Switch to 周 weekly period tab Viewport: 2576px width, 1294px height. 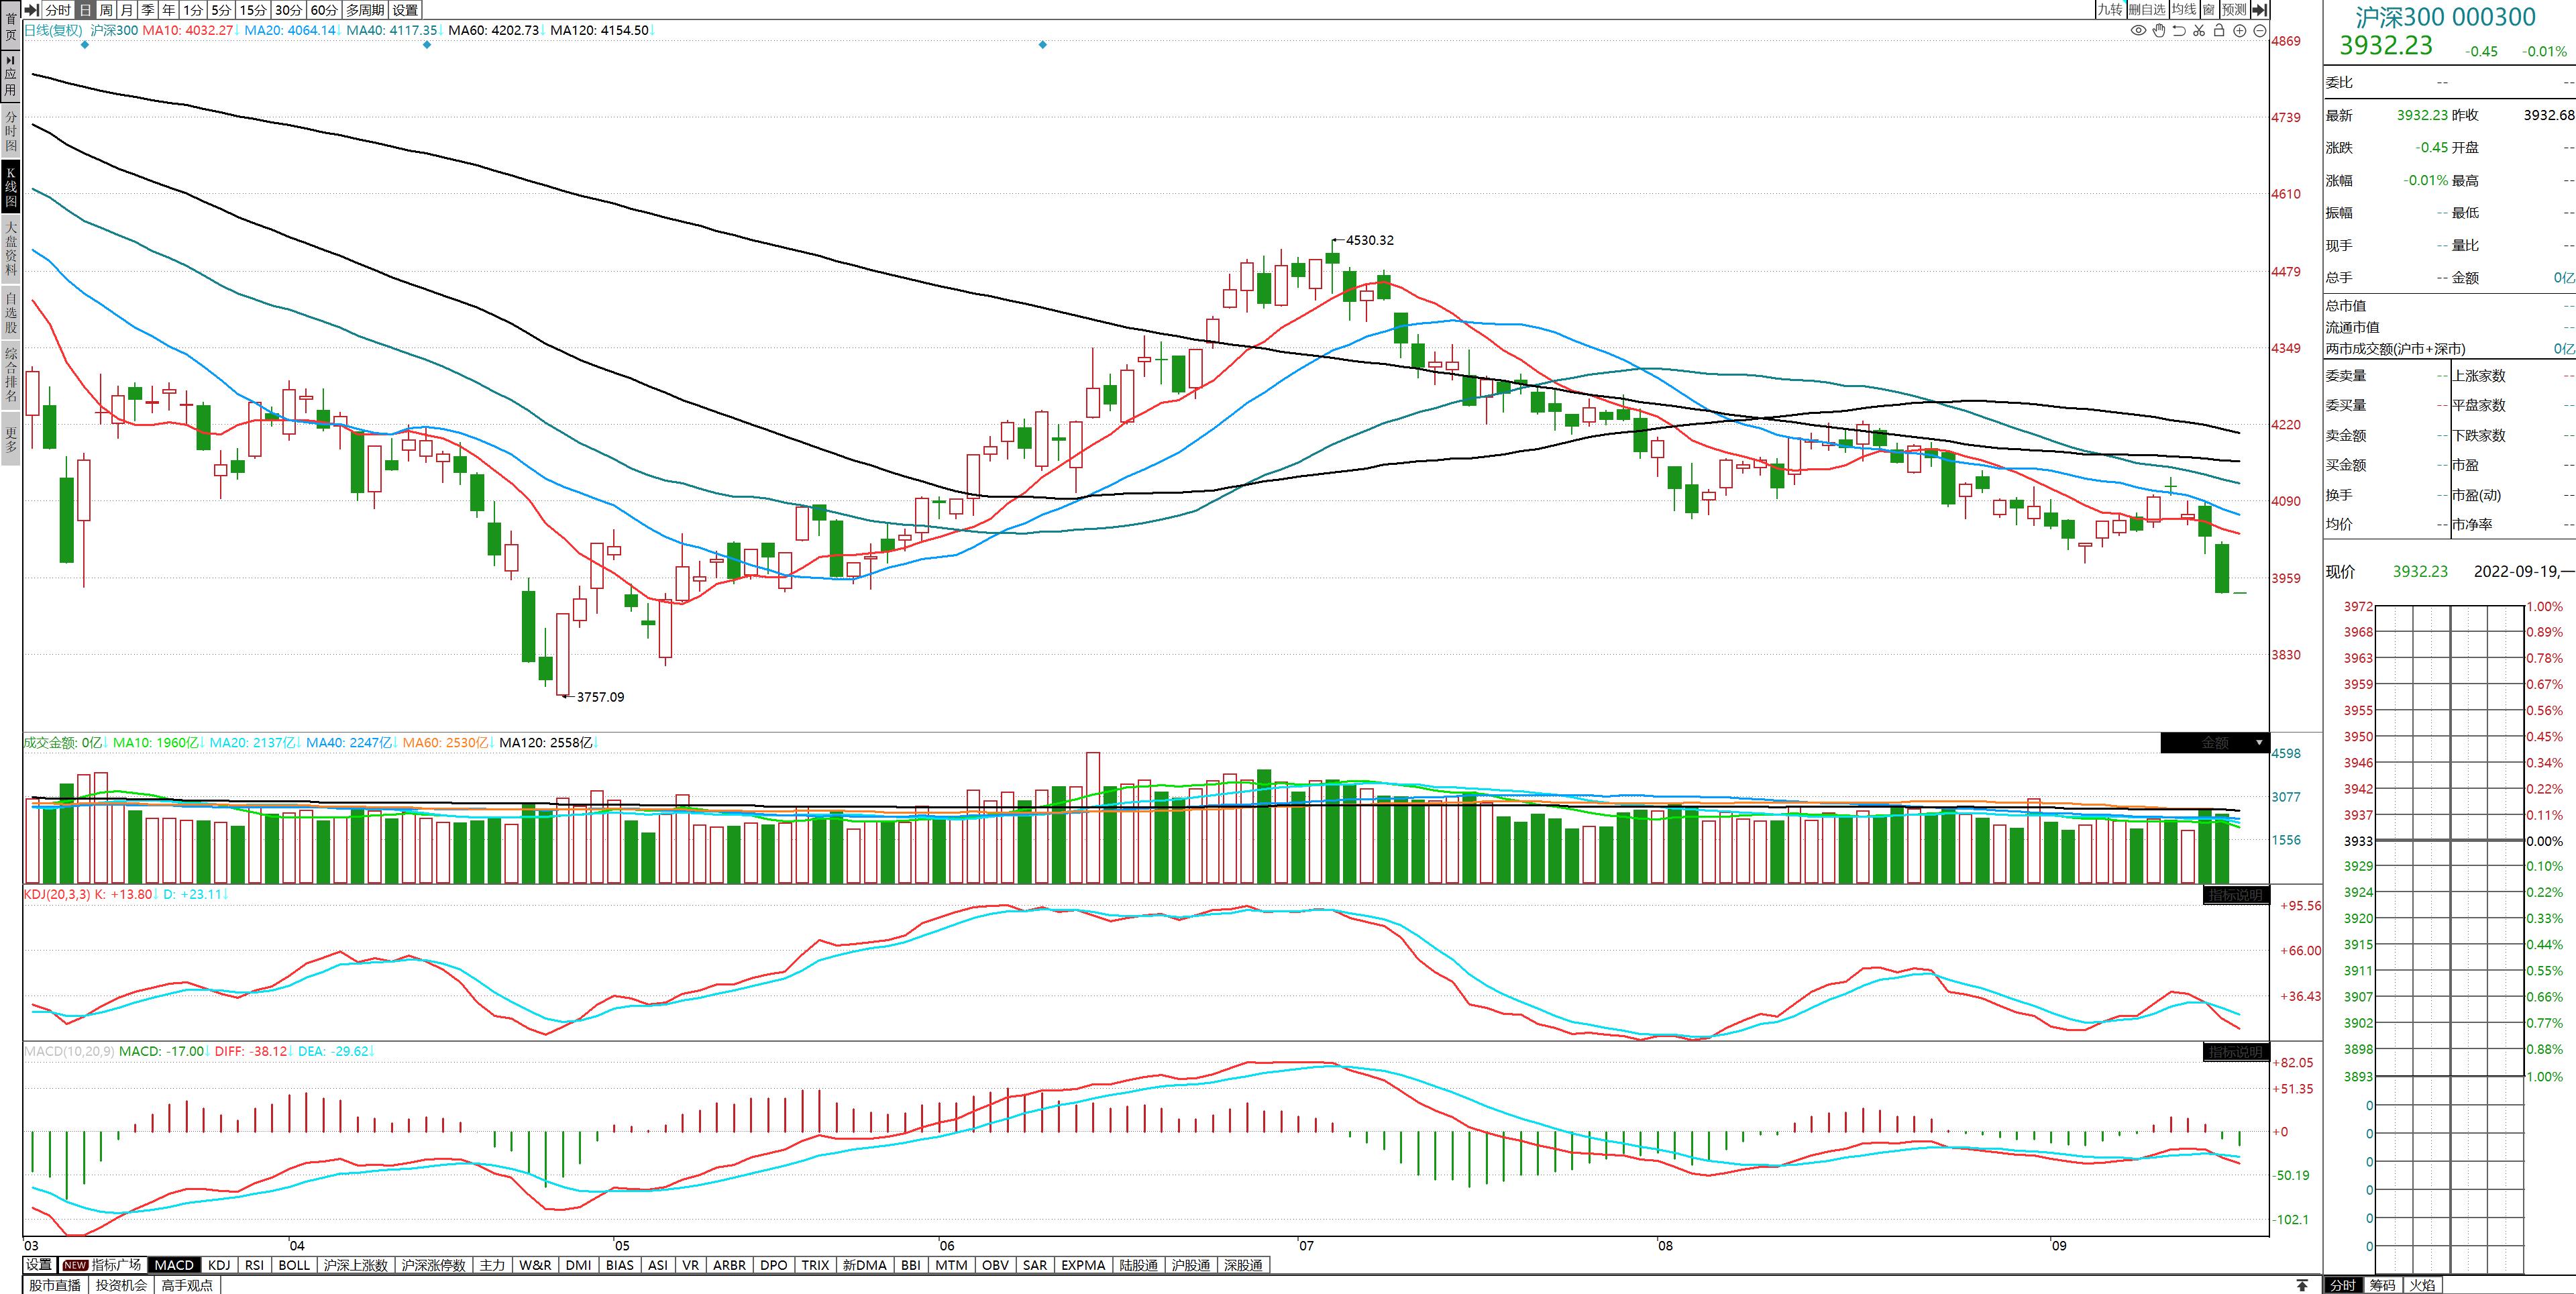pyautogui.click(x=106, y=10)
